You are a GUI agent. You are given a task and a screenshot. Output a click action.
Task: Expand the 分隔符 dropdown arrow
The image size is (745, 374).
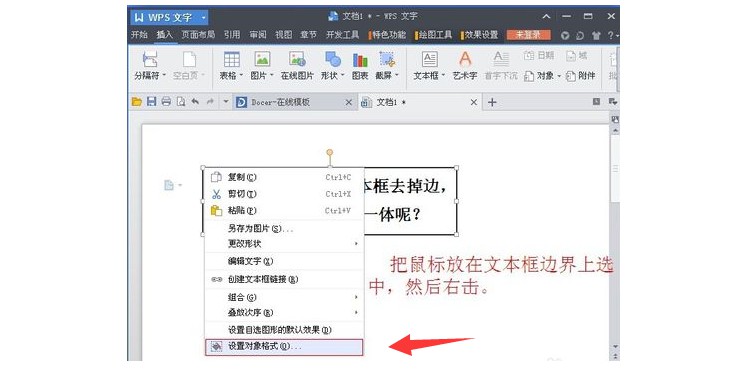pyautogui.click(x=164, y=76)
